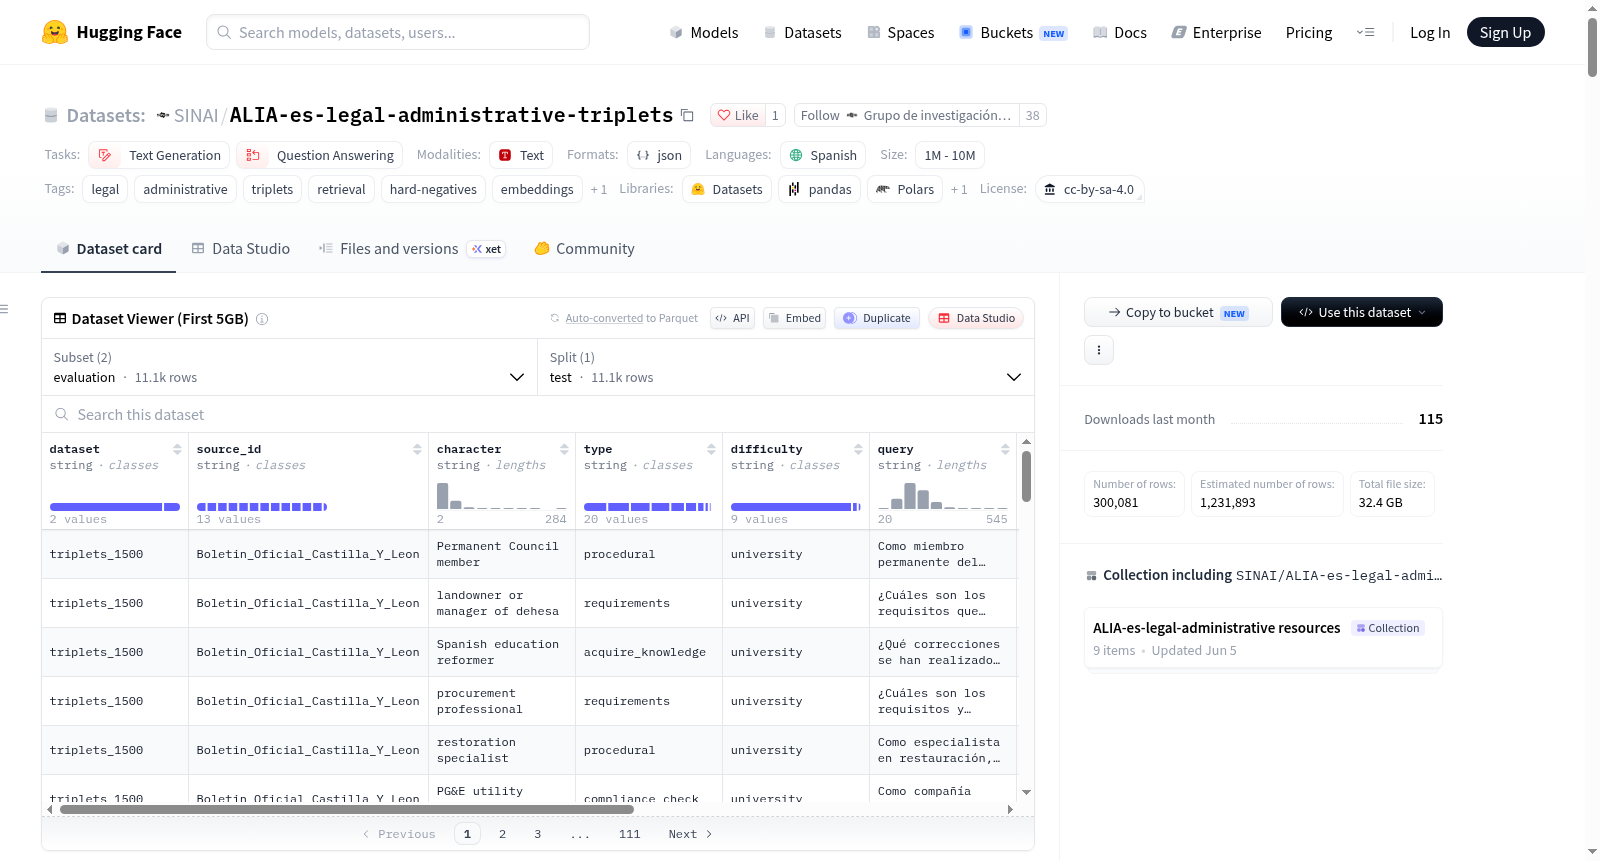The image size is (1600, 861).
Task: Select the 1M - 10M size tag
Action: click(950, 155)
